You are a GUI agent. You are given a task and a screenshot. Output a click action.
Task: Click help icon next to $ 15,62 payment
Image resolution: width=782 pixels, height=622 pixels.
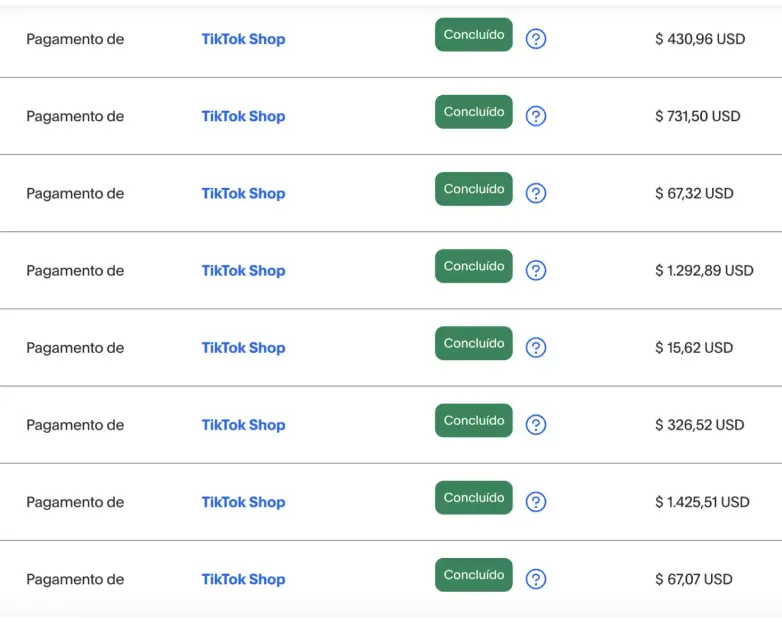coord(536,347)
